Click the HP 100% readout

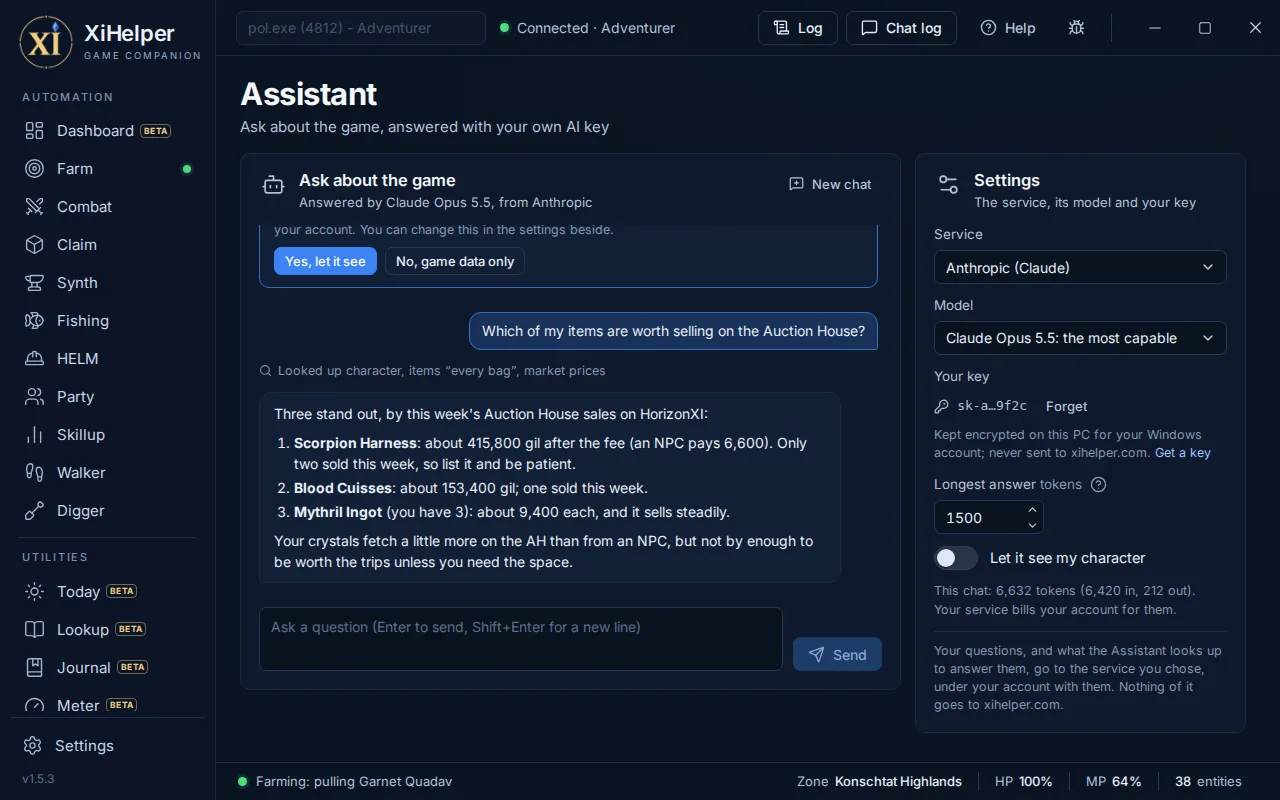[x=1023, y=782]
